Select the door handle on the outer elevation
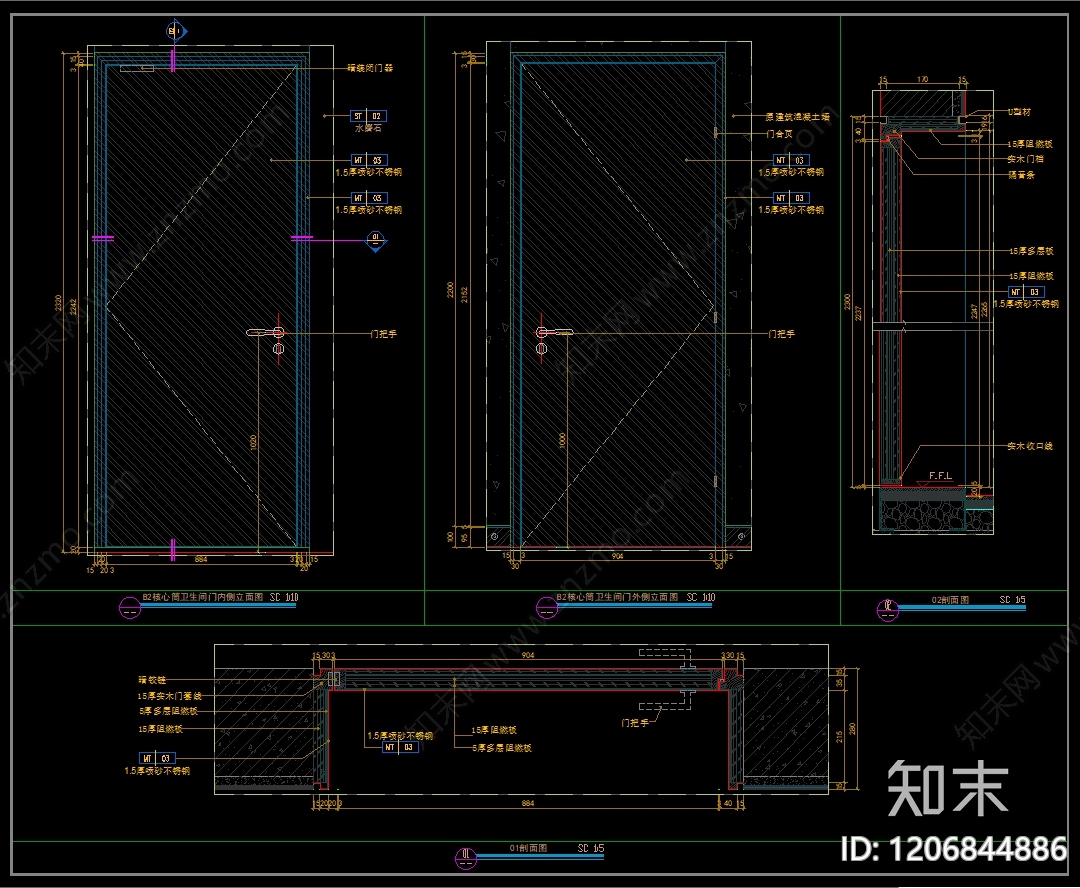 click(554, 333)
